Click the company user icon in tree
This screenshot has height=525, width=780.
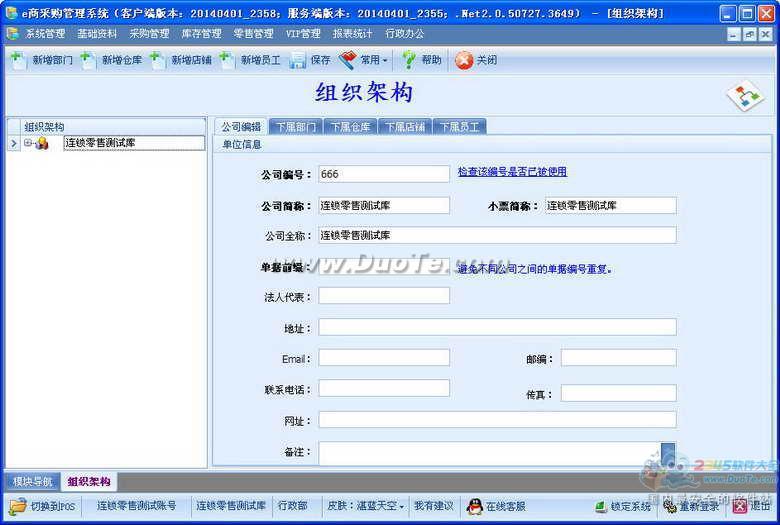coord(42,143)
